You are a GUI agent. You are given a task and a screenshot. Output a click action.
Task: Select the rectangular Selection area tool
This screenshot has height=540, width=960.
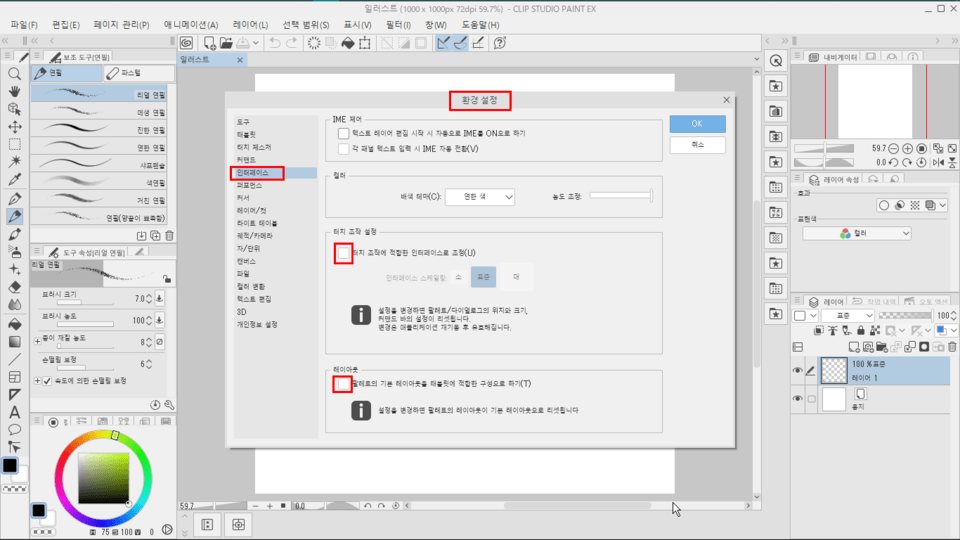(15, 144)
